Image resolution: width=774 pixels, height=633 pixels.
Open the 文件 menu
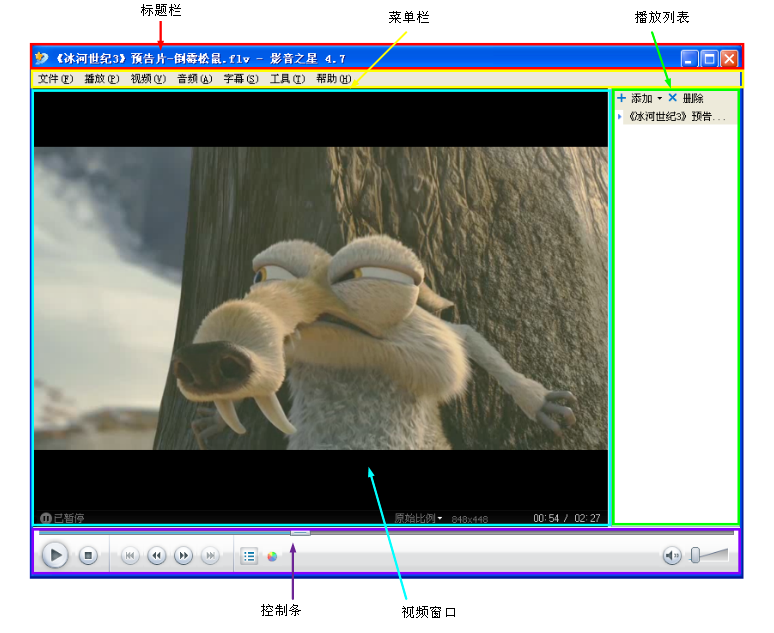tap(55, 79)
